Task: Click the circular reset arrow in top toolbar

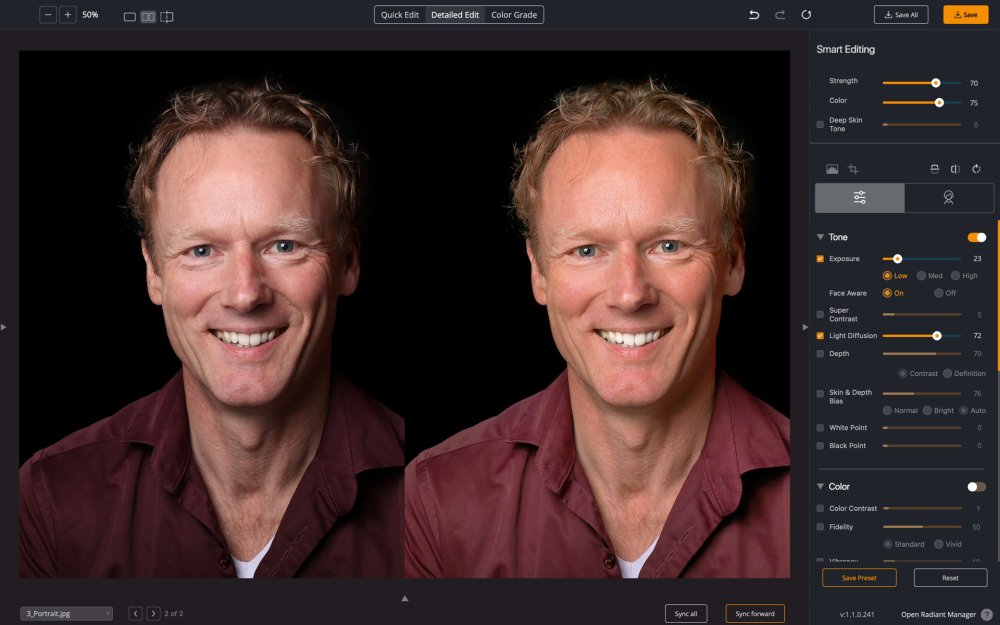Action: (806, 15)
